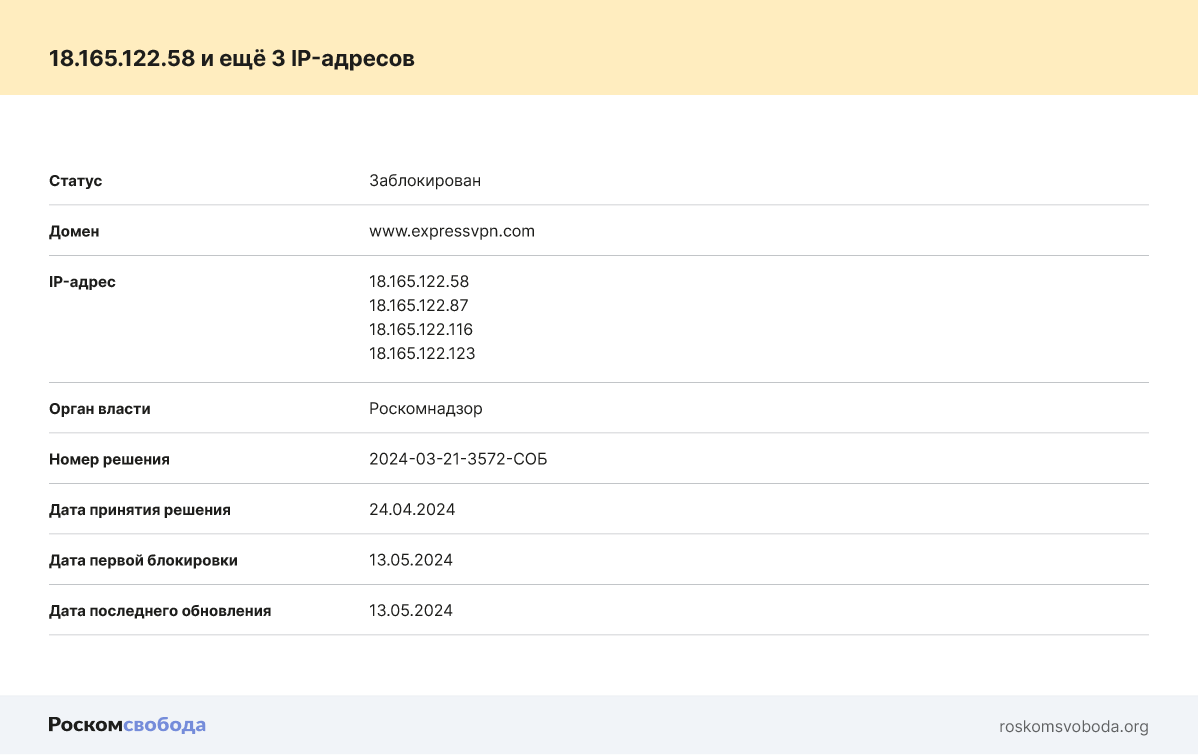Click IP address 18.165.122.58 in the table

[x=419, y=281]
